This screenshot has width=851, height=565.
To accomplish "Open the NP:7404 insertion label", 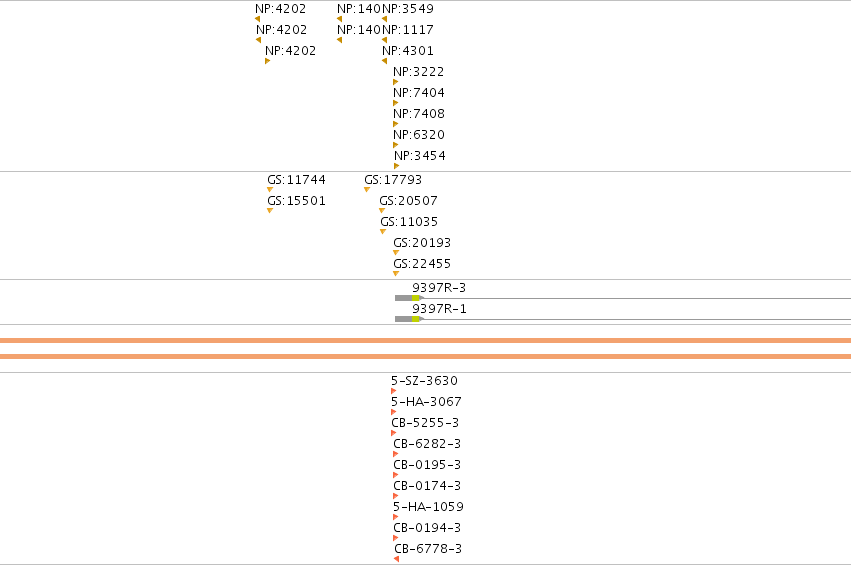I will coord(418,93).
